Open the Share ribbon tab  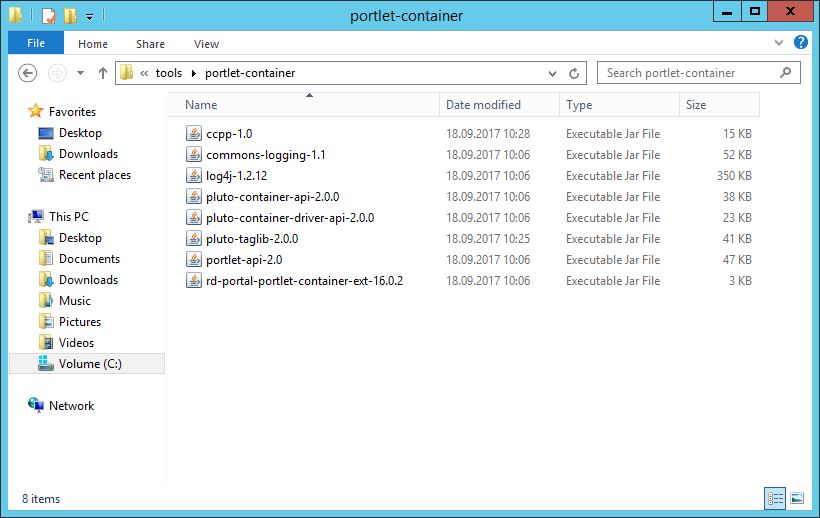click(x=150, y=44)
